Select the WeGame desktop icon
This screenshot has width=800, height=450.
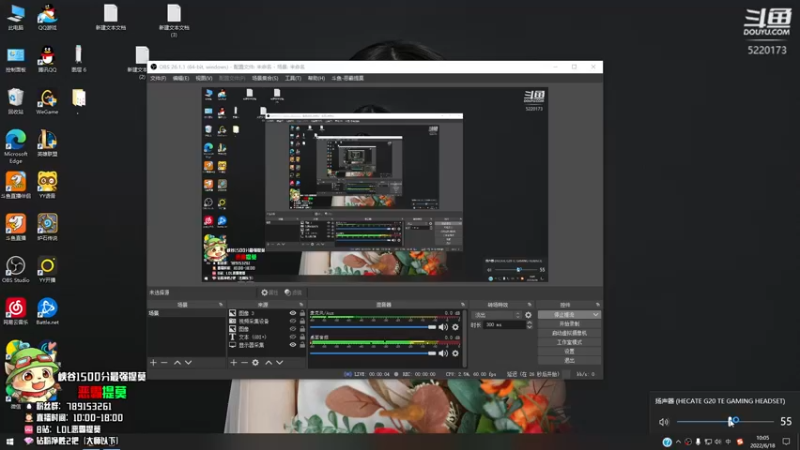(47, 101)
